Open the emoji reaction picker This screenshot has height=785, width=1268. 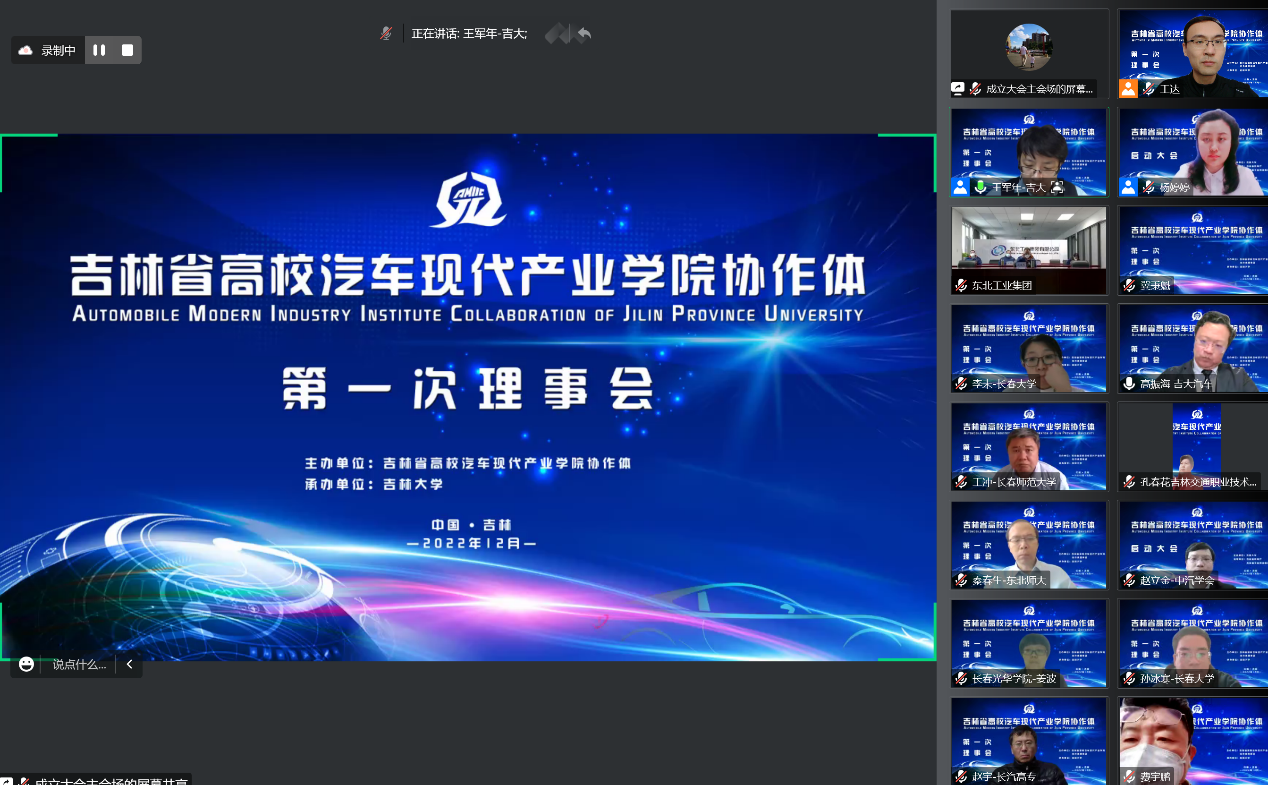[26, 664]
